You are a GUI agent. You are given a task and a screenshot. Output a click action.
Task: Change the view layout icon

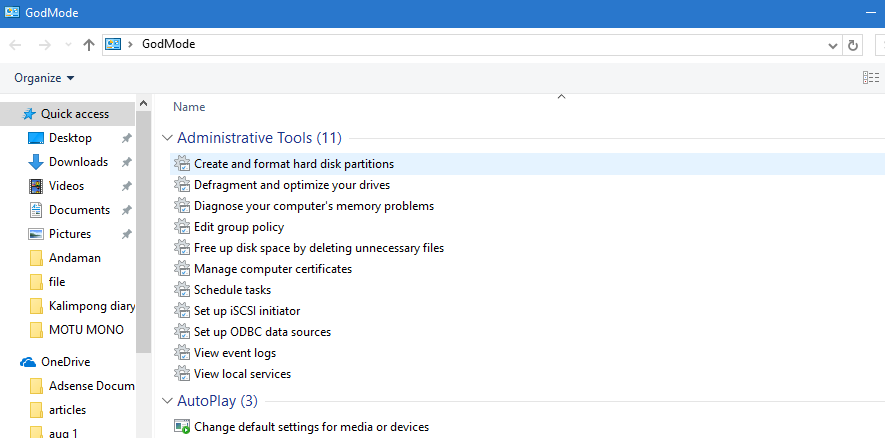coord(871,78)
